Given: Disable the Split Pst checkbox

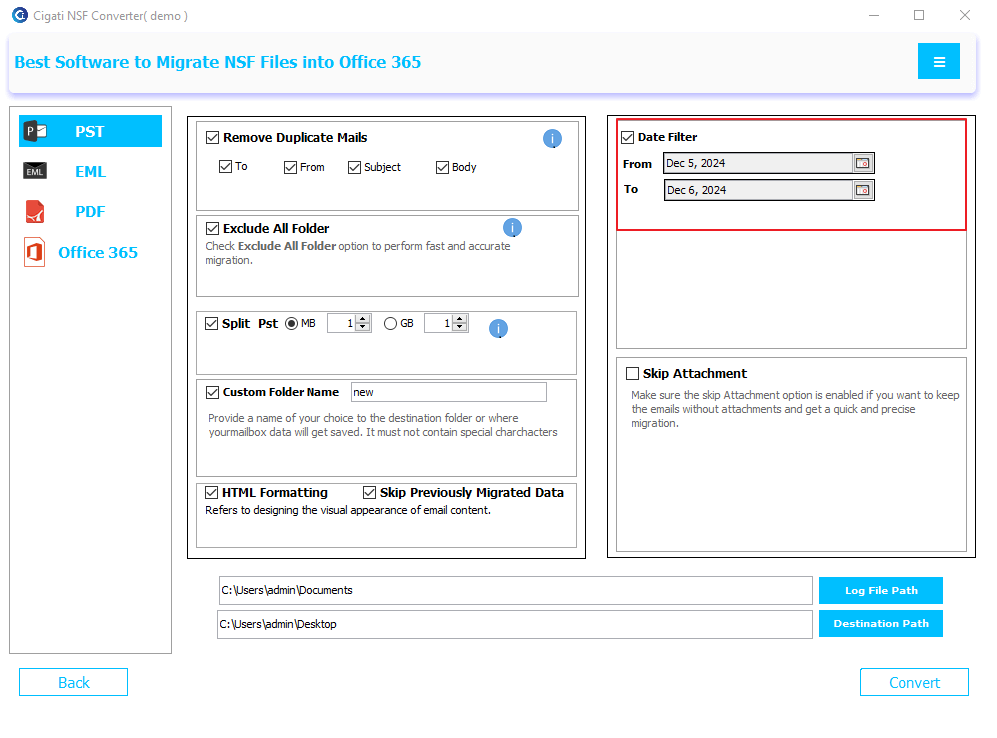Looking at the screenshot, I should [212, 324].
